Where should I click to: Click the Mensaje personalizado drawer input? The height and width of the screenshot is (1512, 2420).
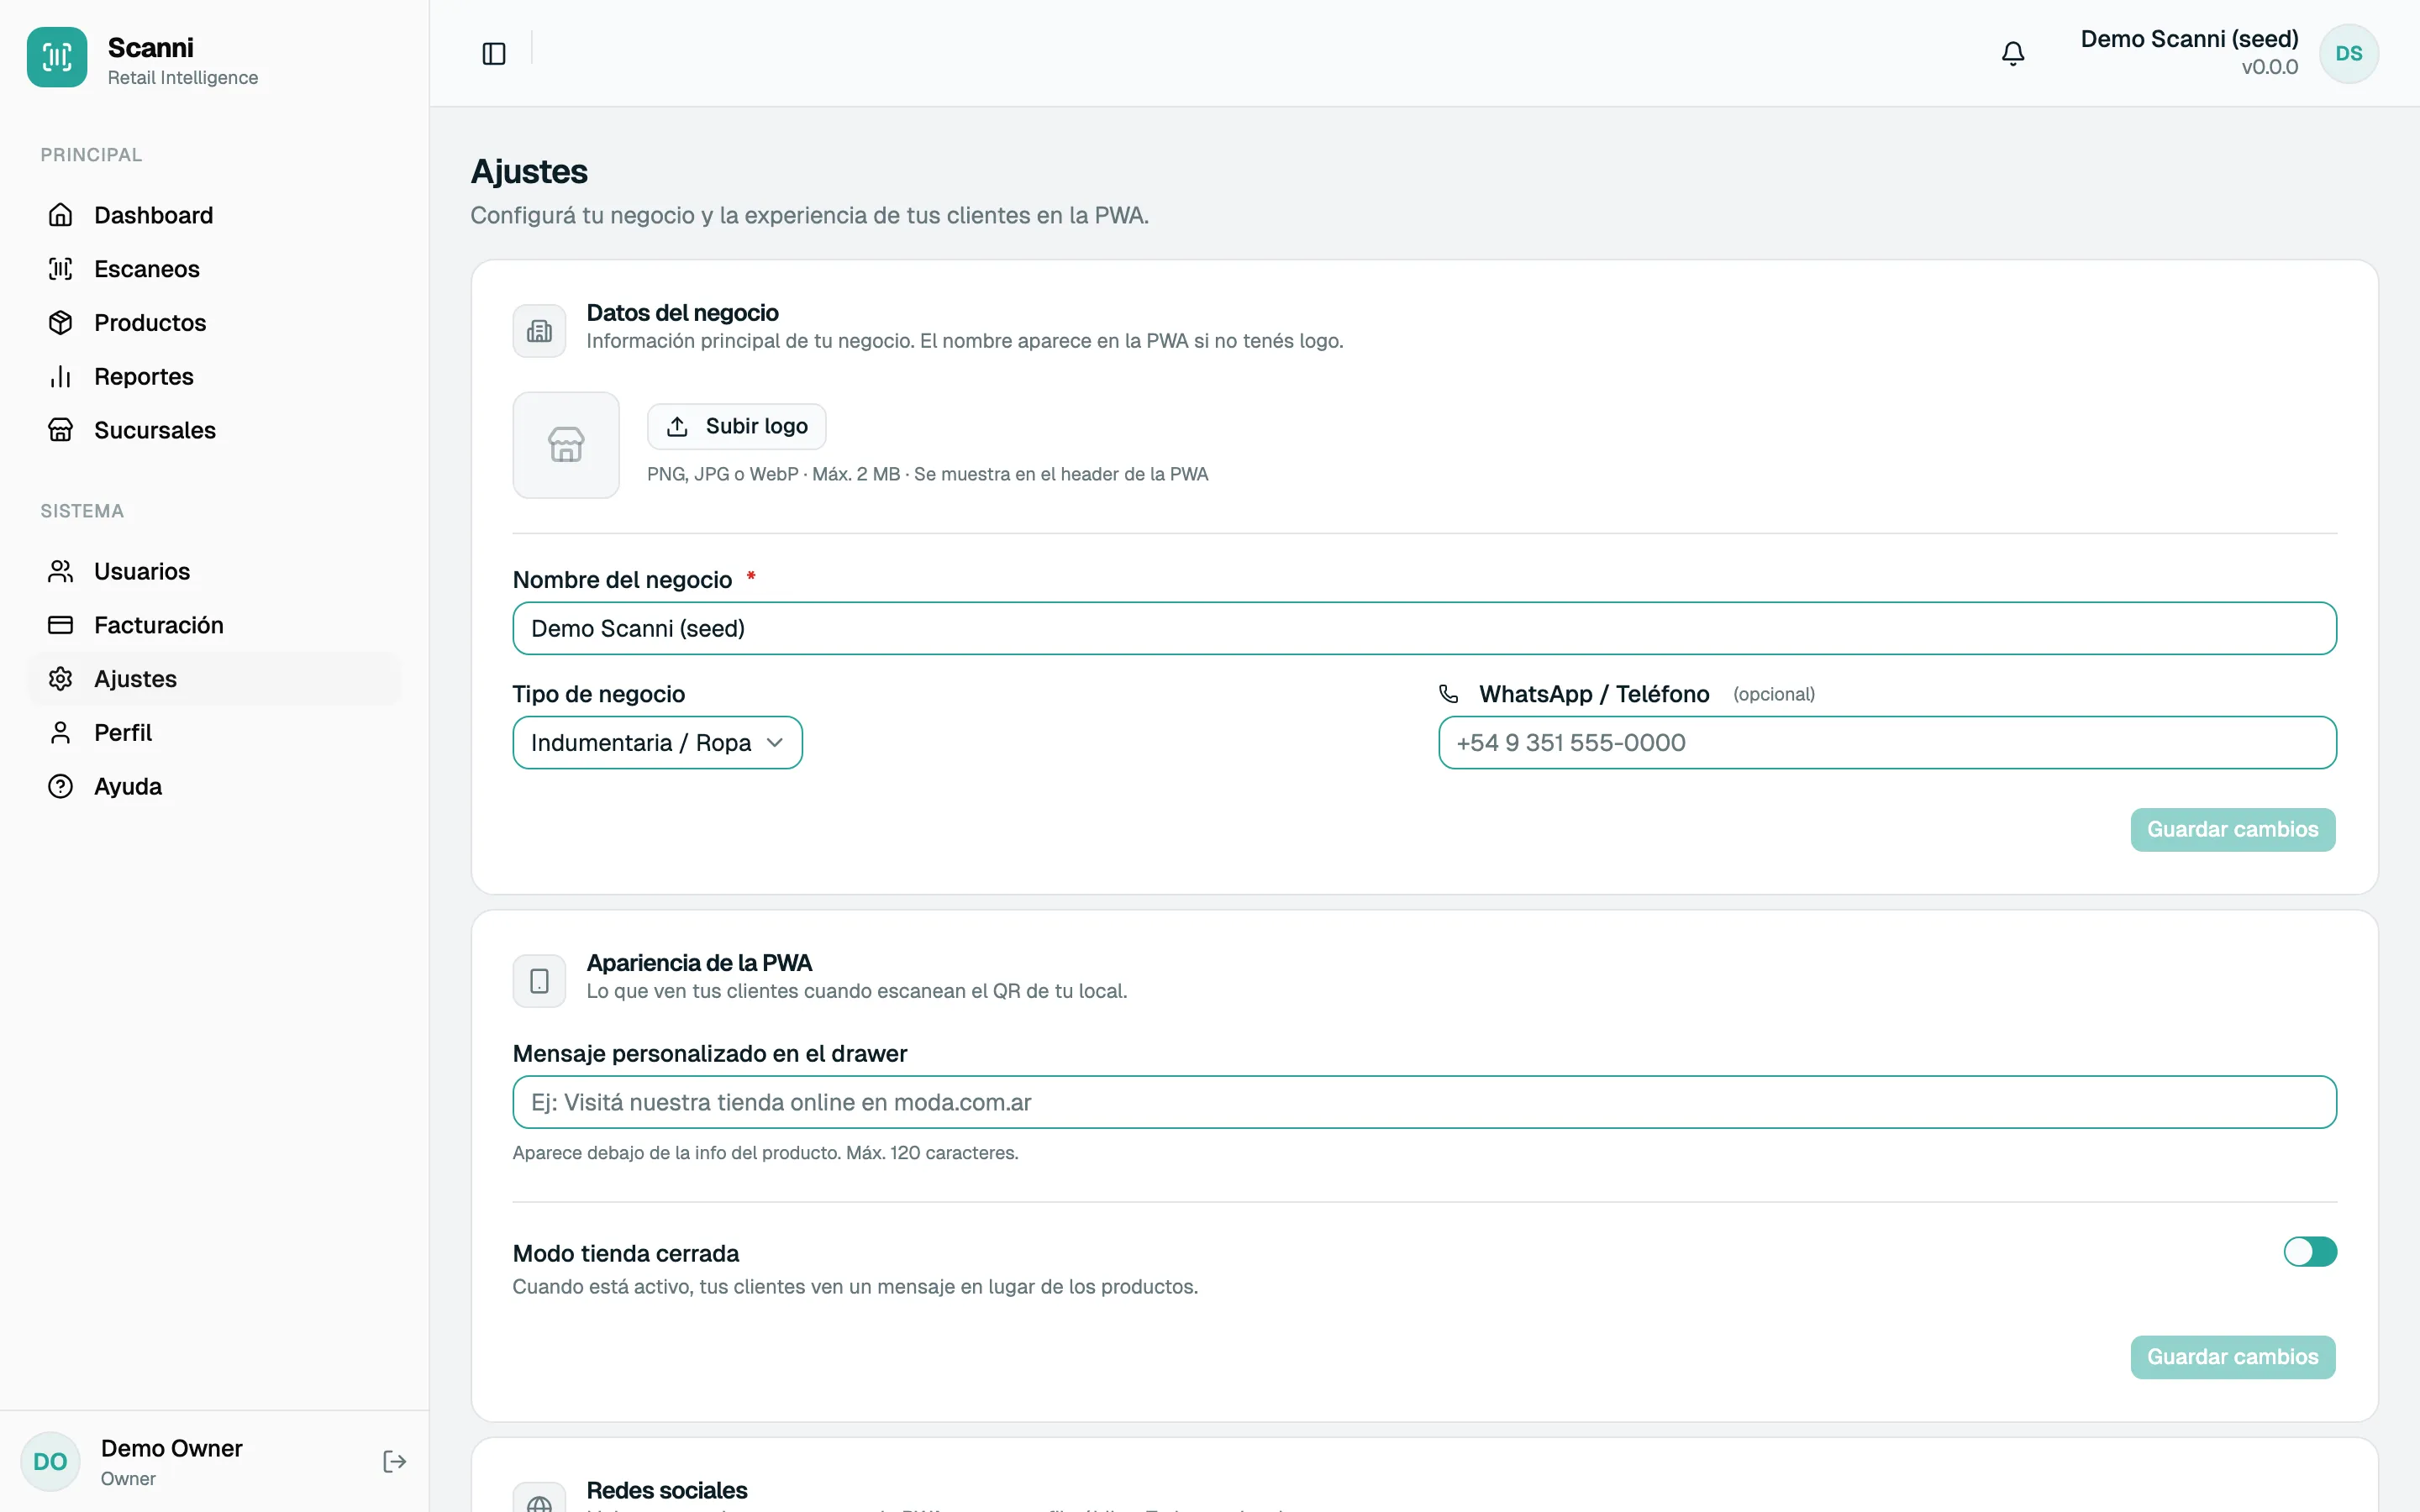click(x=1424, y=1102)
